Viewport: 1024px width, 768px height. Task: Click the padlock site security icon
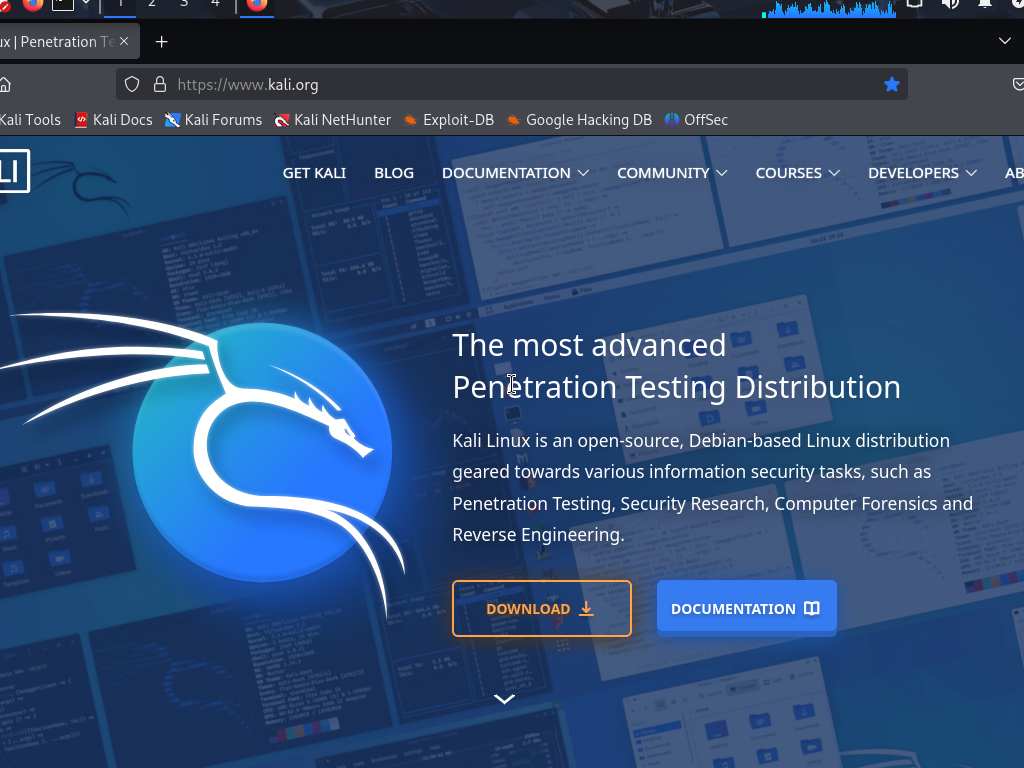(159, 84)
